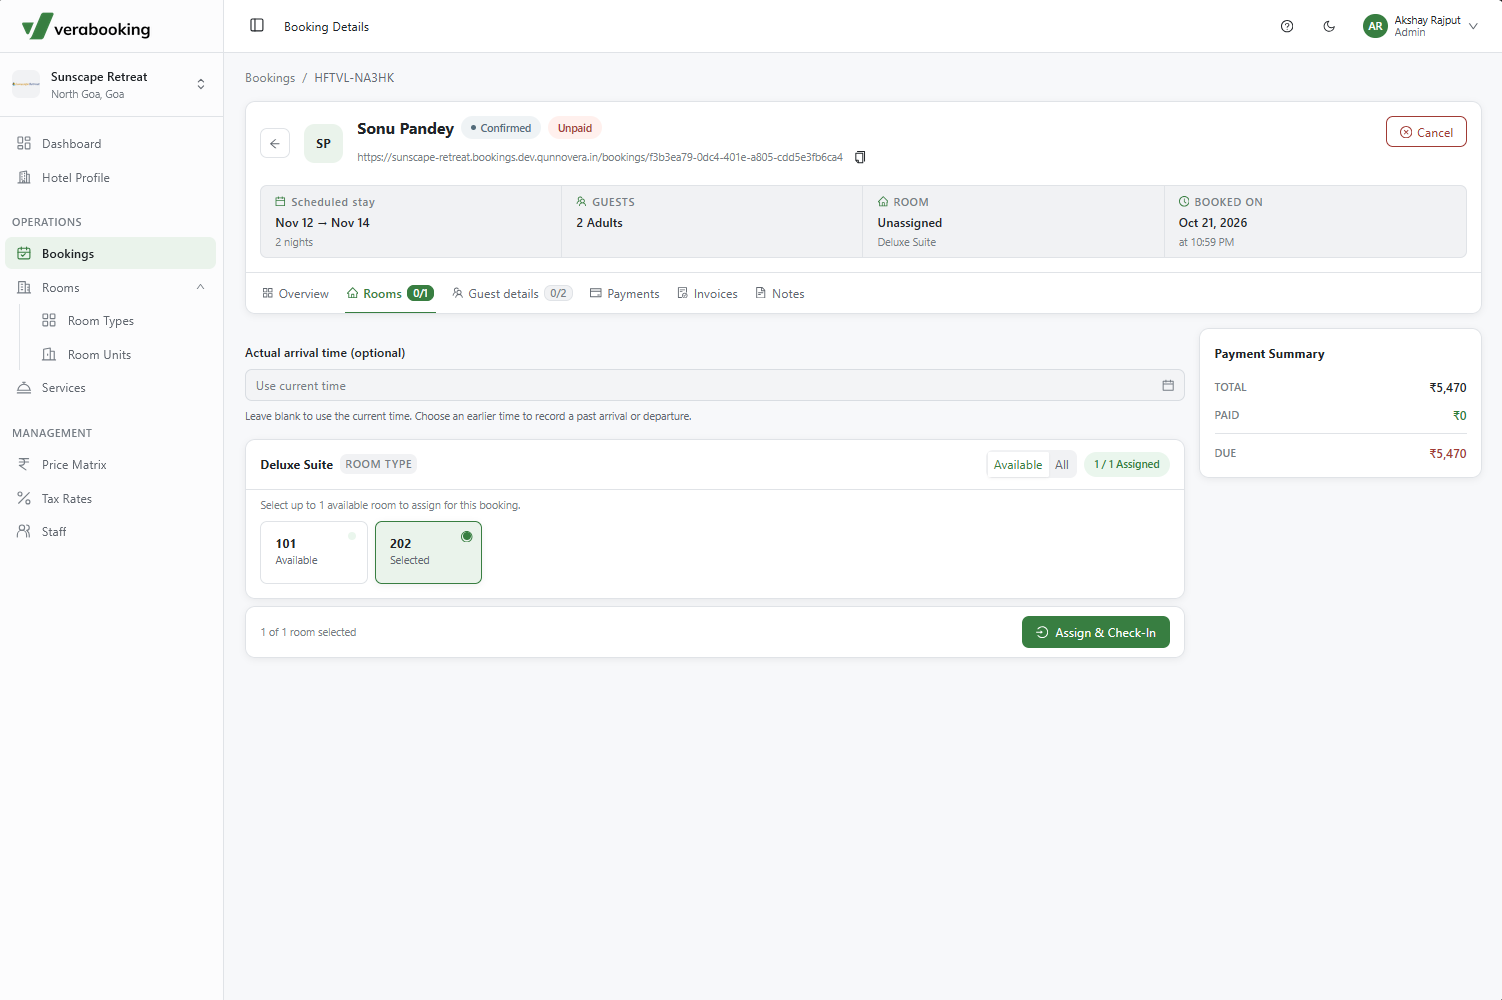This screenshot has width=1502, height=1000.
Task: Click the AR user avatar
Action: coord(1375,26)
